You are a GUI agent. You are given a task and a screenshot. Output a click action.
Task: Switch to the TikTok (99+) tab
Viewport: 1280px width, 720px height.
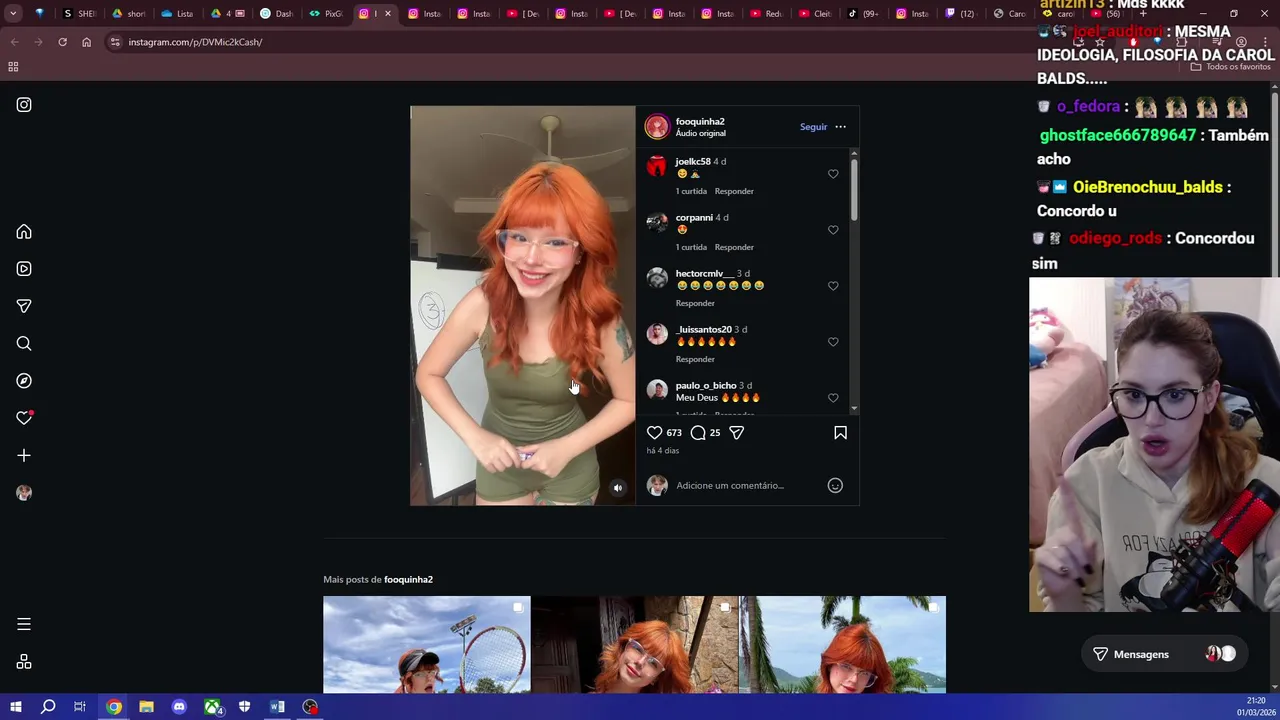864,14
